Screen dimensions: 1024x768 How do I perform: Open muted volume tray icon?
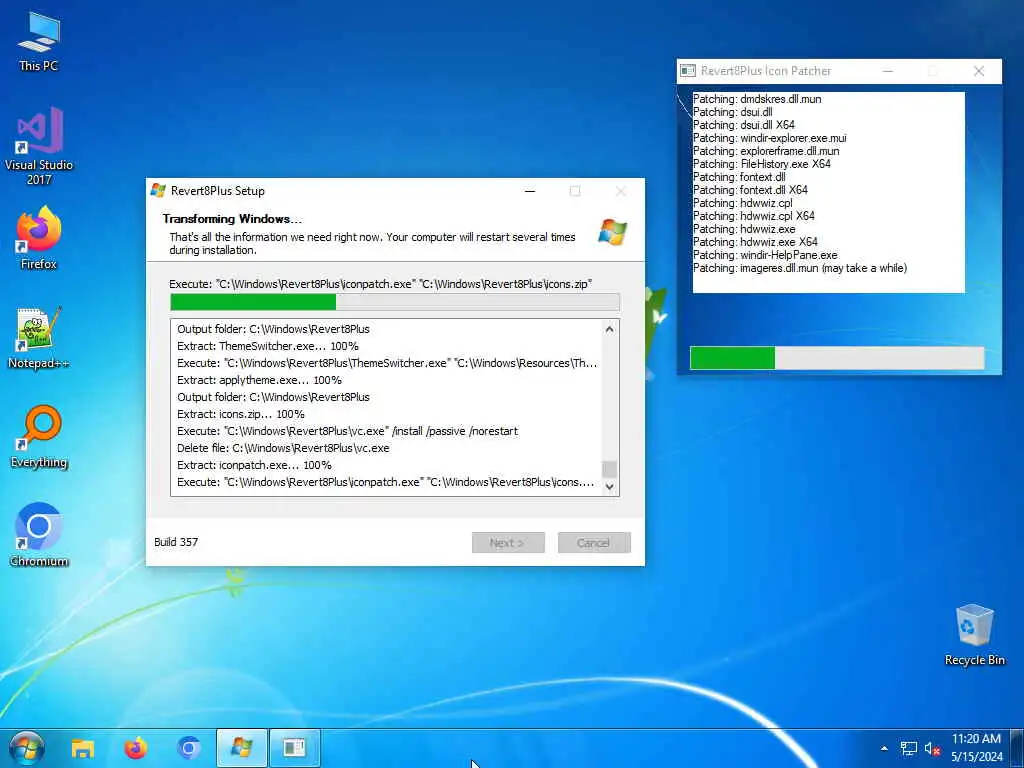tap(931, 748)
